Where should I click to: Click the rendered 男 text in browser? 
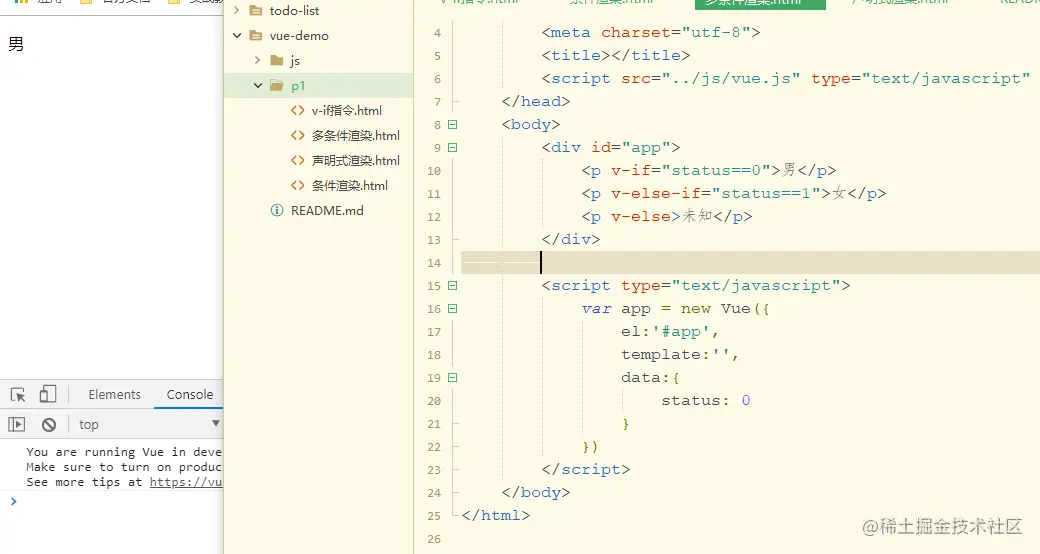(16, 44)
